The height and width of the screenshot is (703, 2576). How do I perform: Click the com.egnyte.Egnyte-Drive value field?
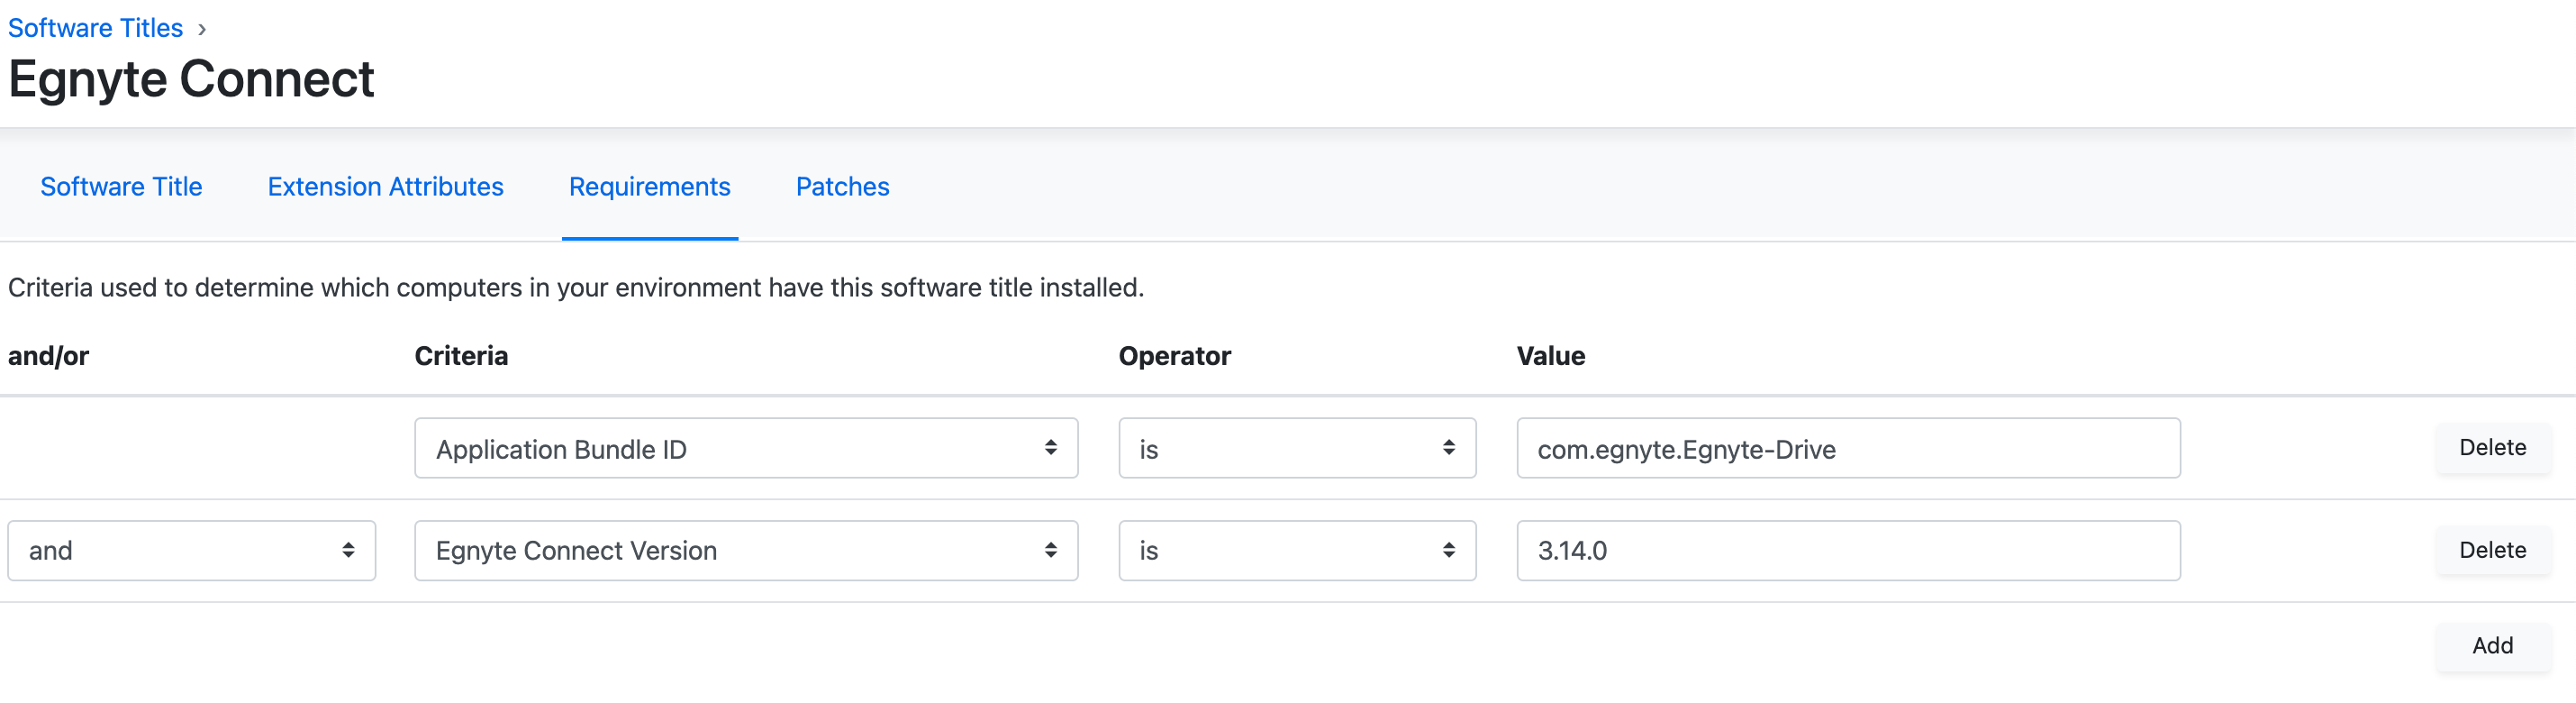(1848, 448)
